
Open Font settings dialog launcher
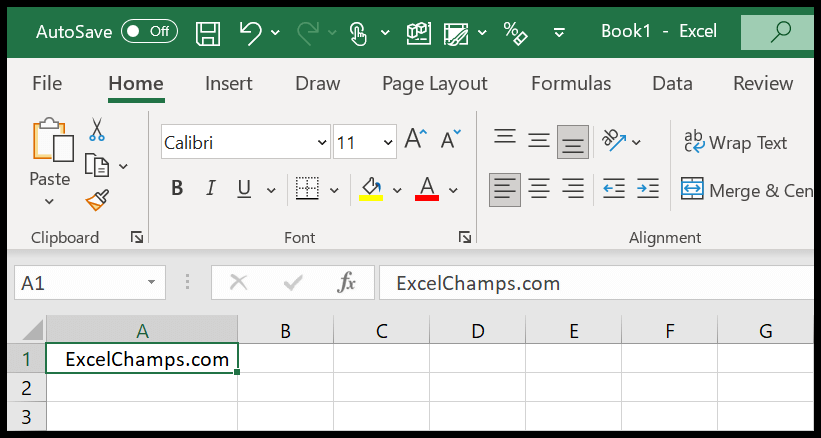pyautogui.click(x=464, y=238)
